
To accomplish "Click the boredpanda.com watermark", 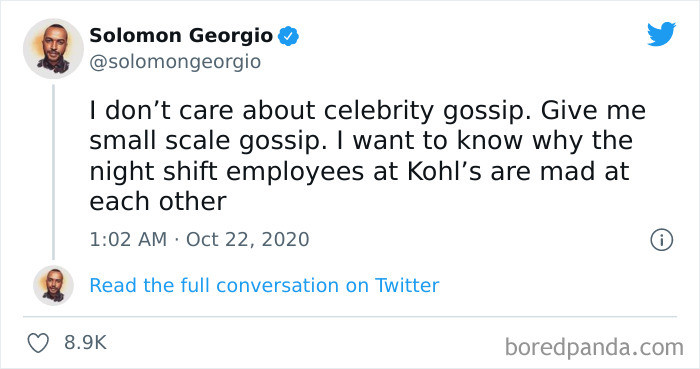I will (x=594, y=347).
